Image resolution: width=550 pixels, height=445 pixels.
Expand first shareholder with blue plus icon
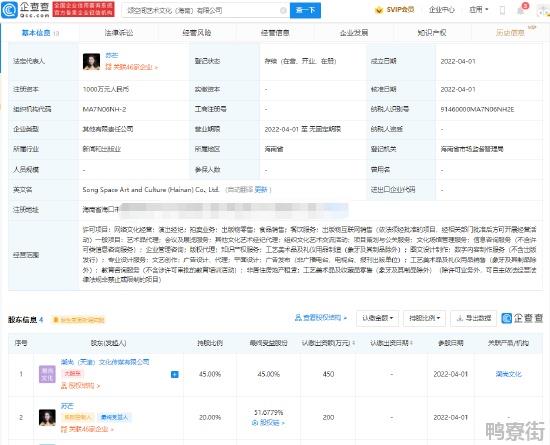pos(175,375)
